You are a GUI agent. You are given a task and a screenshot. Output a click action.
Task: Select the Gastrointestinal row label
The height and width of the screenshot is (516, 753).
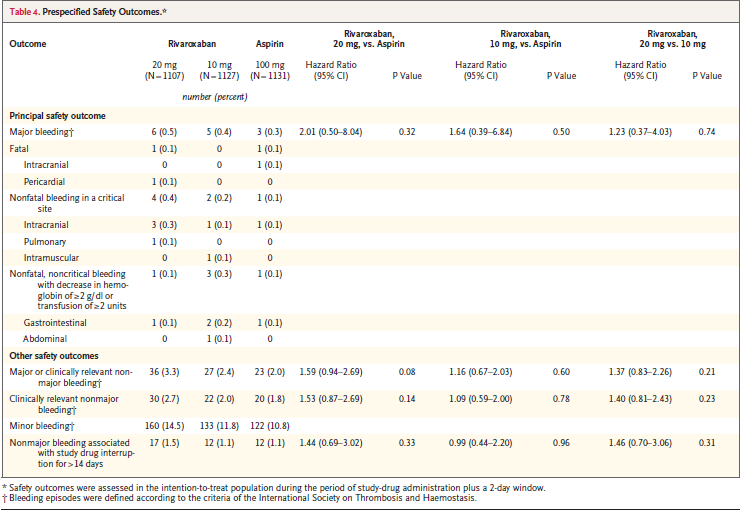(x=55, y=323)
